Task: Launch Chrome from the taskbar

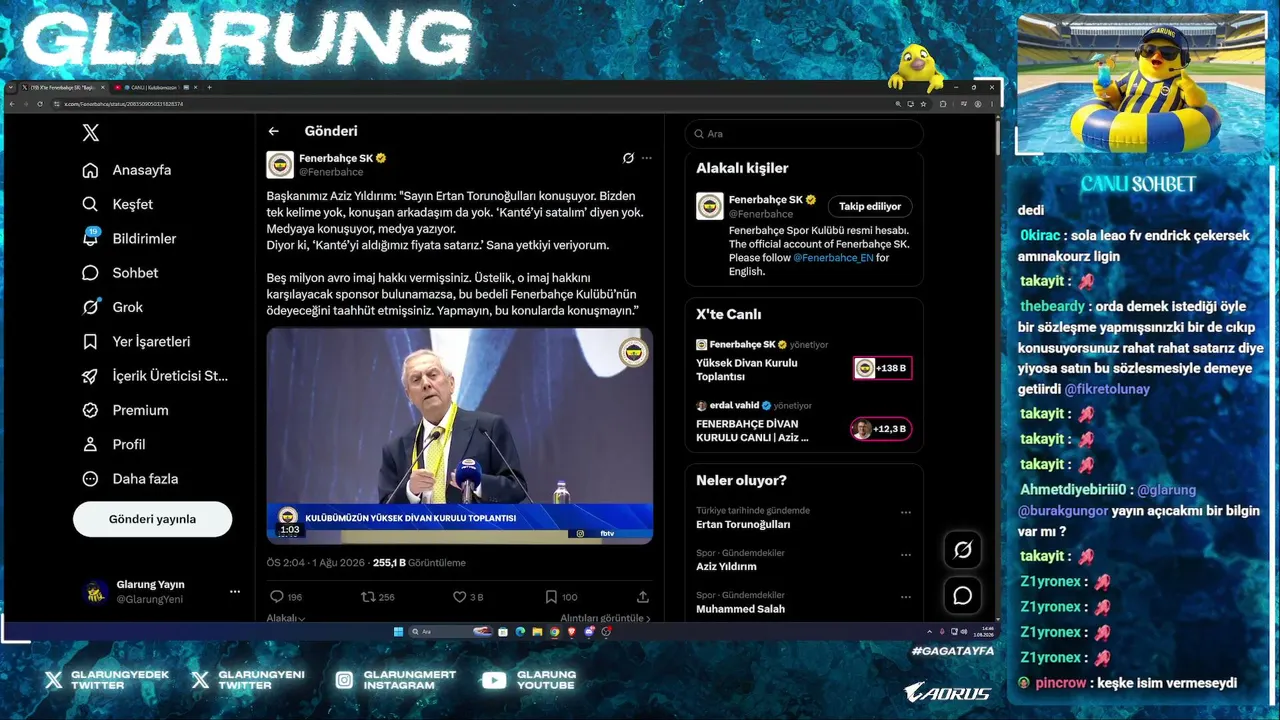Action: point(554,632)
